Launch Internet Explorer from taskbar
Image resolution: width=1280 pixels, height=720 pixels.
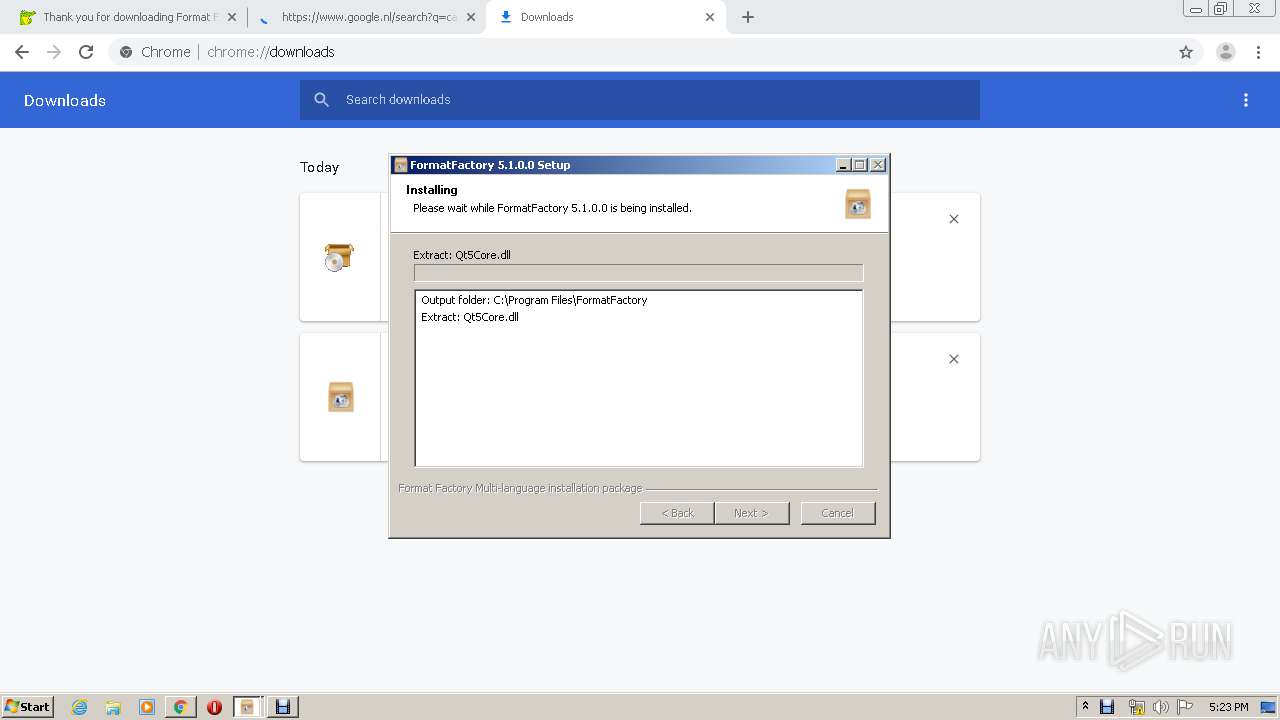(x=80, y=707)
